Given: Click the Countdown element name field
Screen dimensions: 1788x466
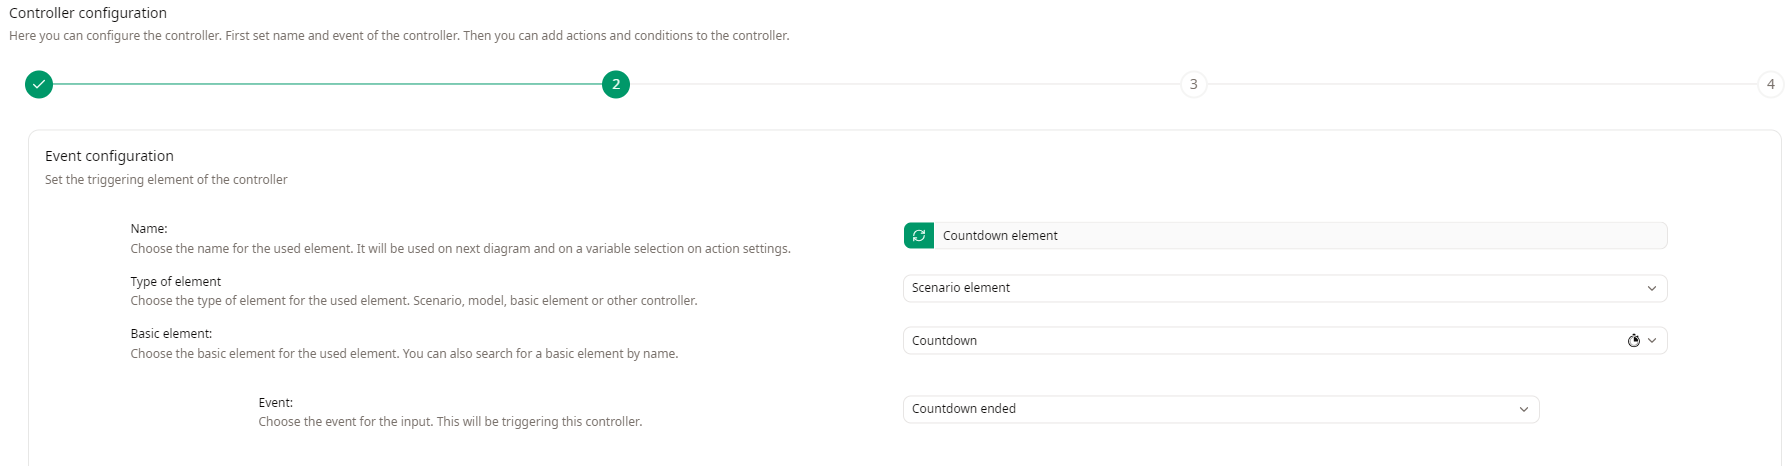Looking at the screenshot, I should point(1300,236).
